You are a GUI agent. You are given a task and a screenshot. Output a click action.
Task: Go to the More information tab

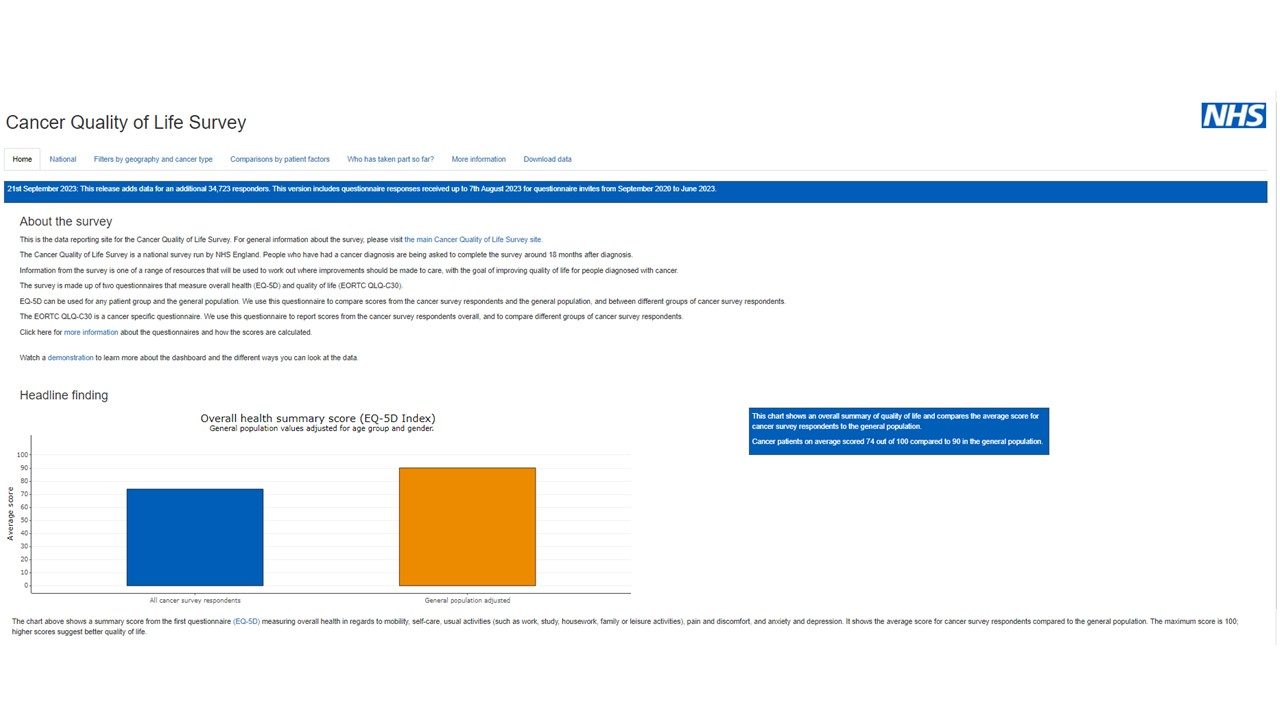[x=479, y=159]
